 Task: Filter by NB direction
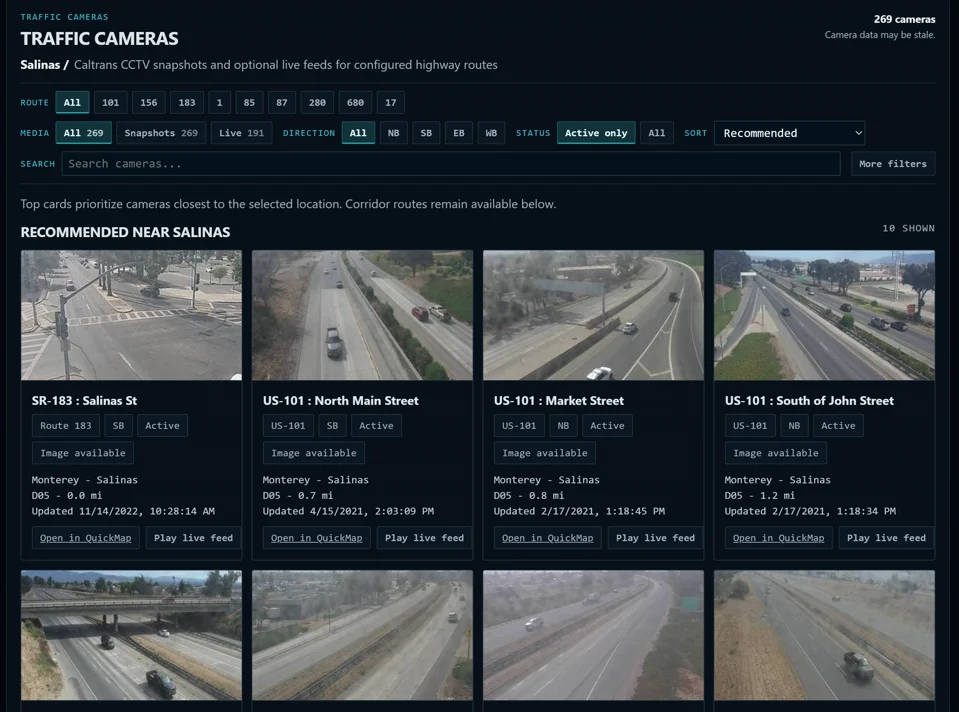pyautogui.click(x=394, y=133)
